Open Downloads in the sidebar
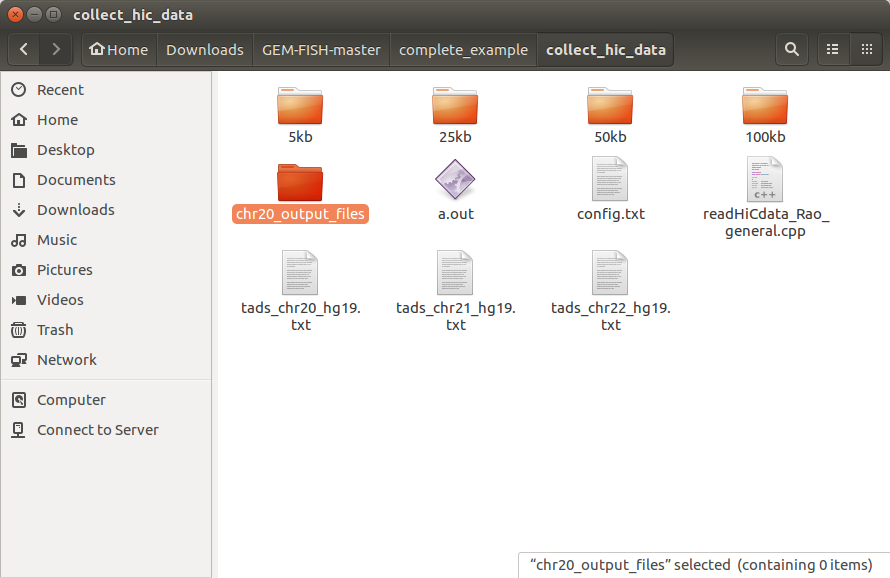Image resolution: width=890 pixels, height=578 pixels. tap(106, 210)
